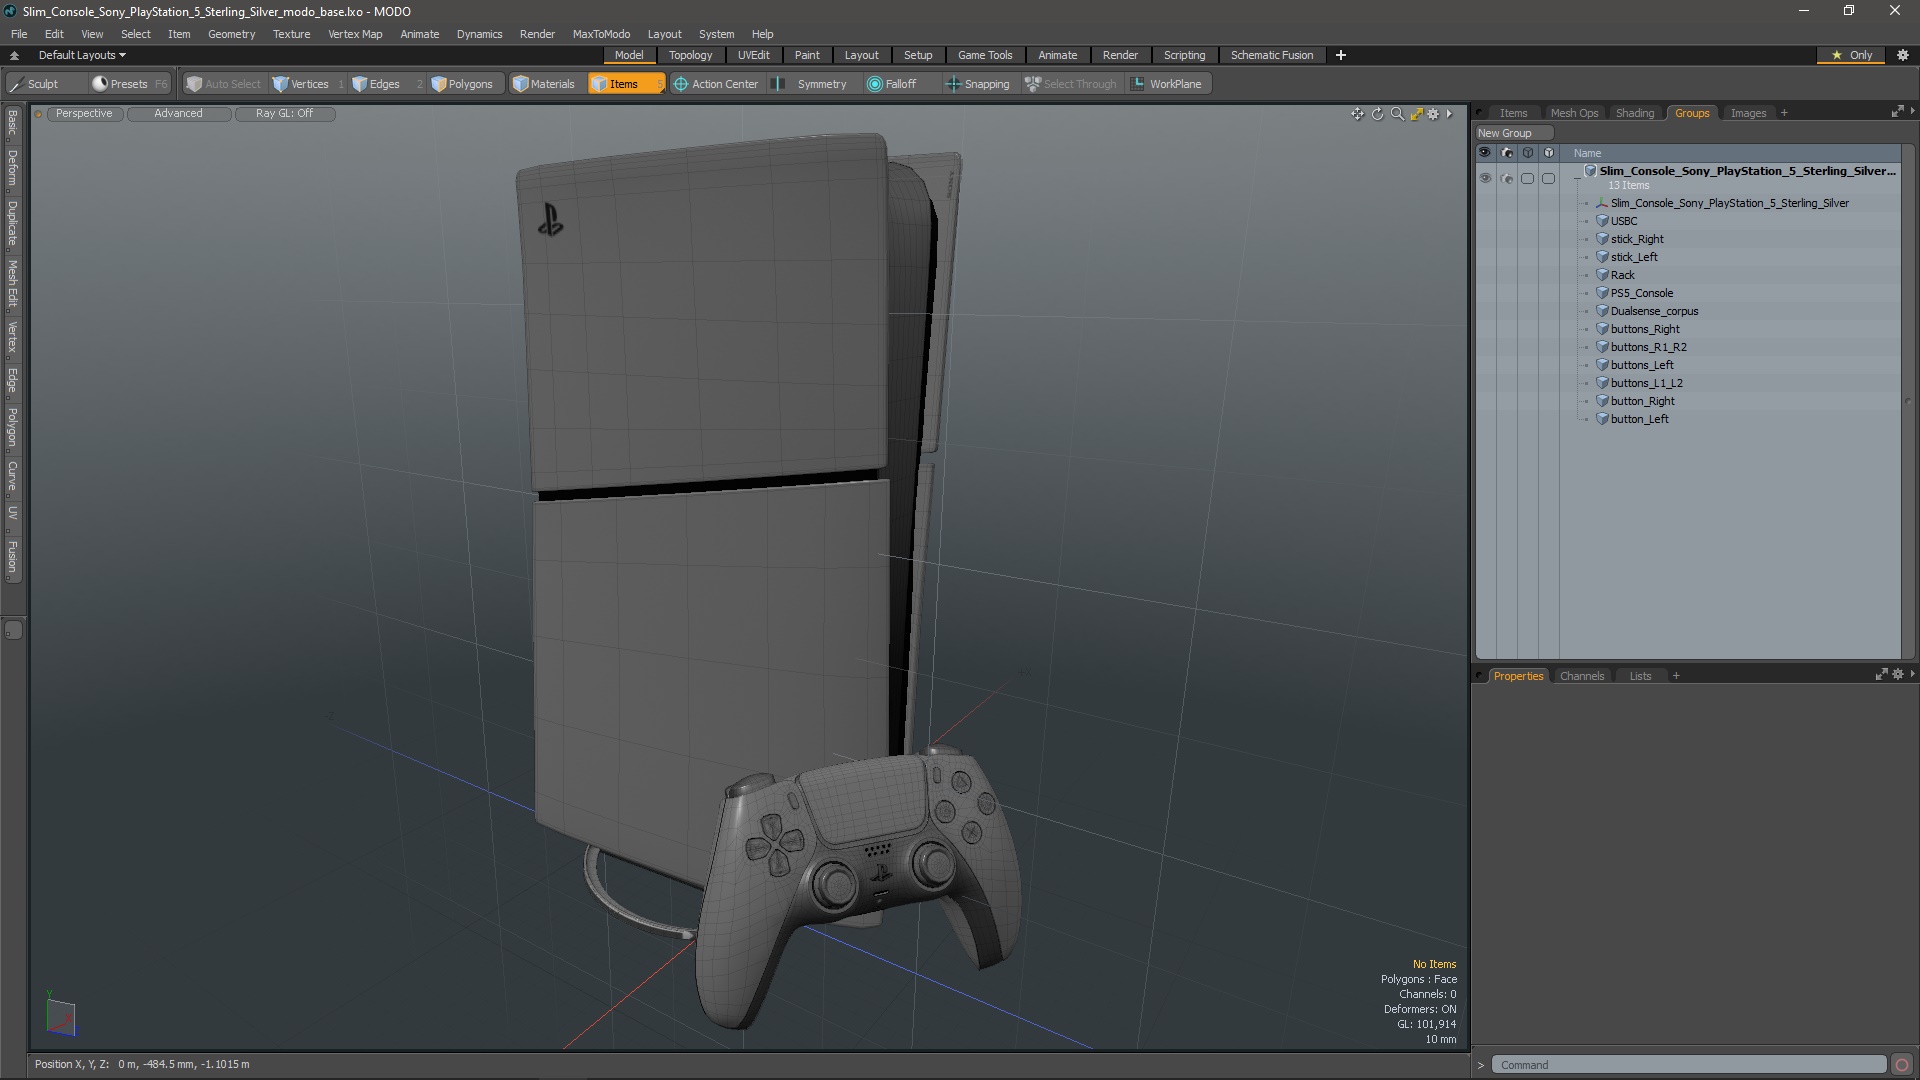Open the Perspective view type dropdown
This screenshot has height=1080, width=1920.
coord(84,114)
